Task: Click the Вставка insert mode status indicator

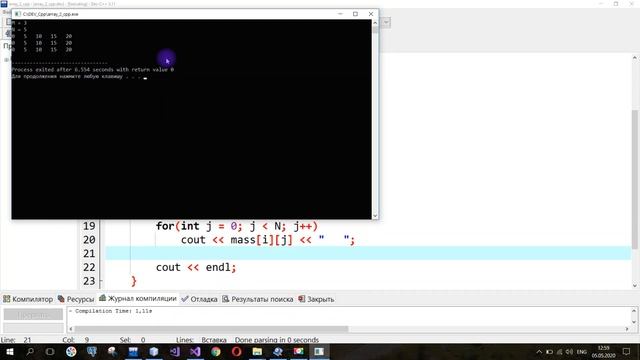Action: (214, 340)
